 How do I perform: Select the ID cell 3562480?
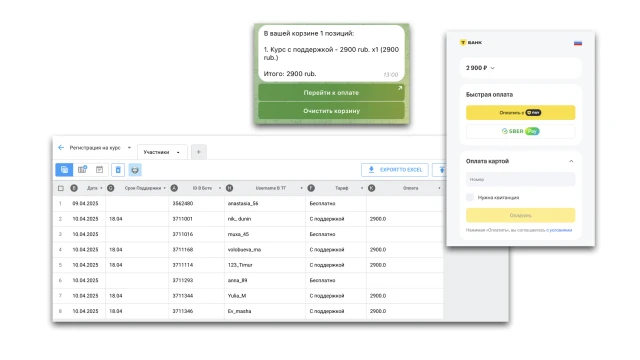click(196, 203)
